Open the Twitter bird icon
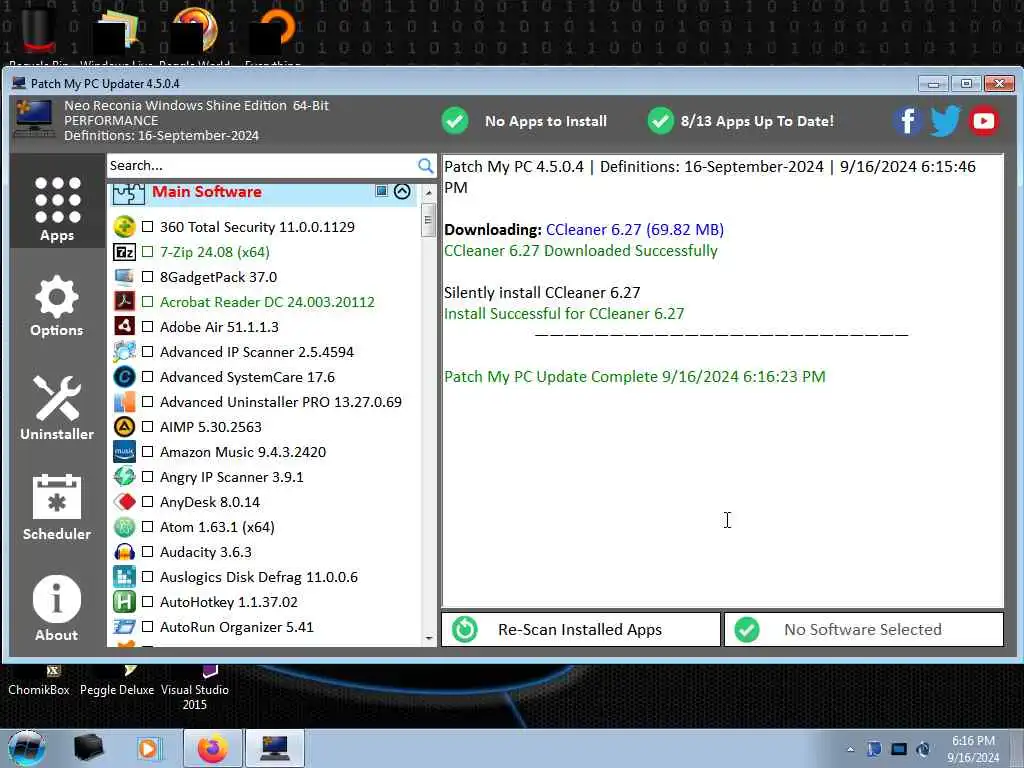The height and width of the screenshot is (768, 1024). point(945,121)
